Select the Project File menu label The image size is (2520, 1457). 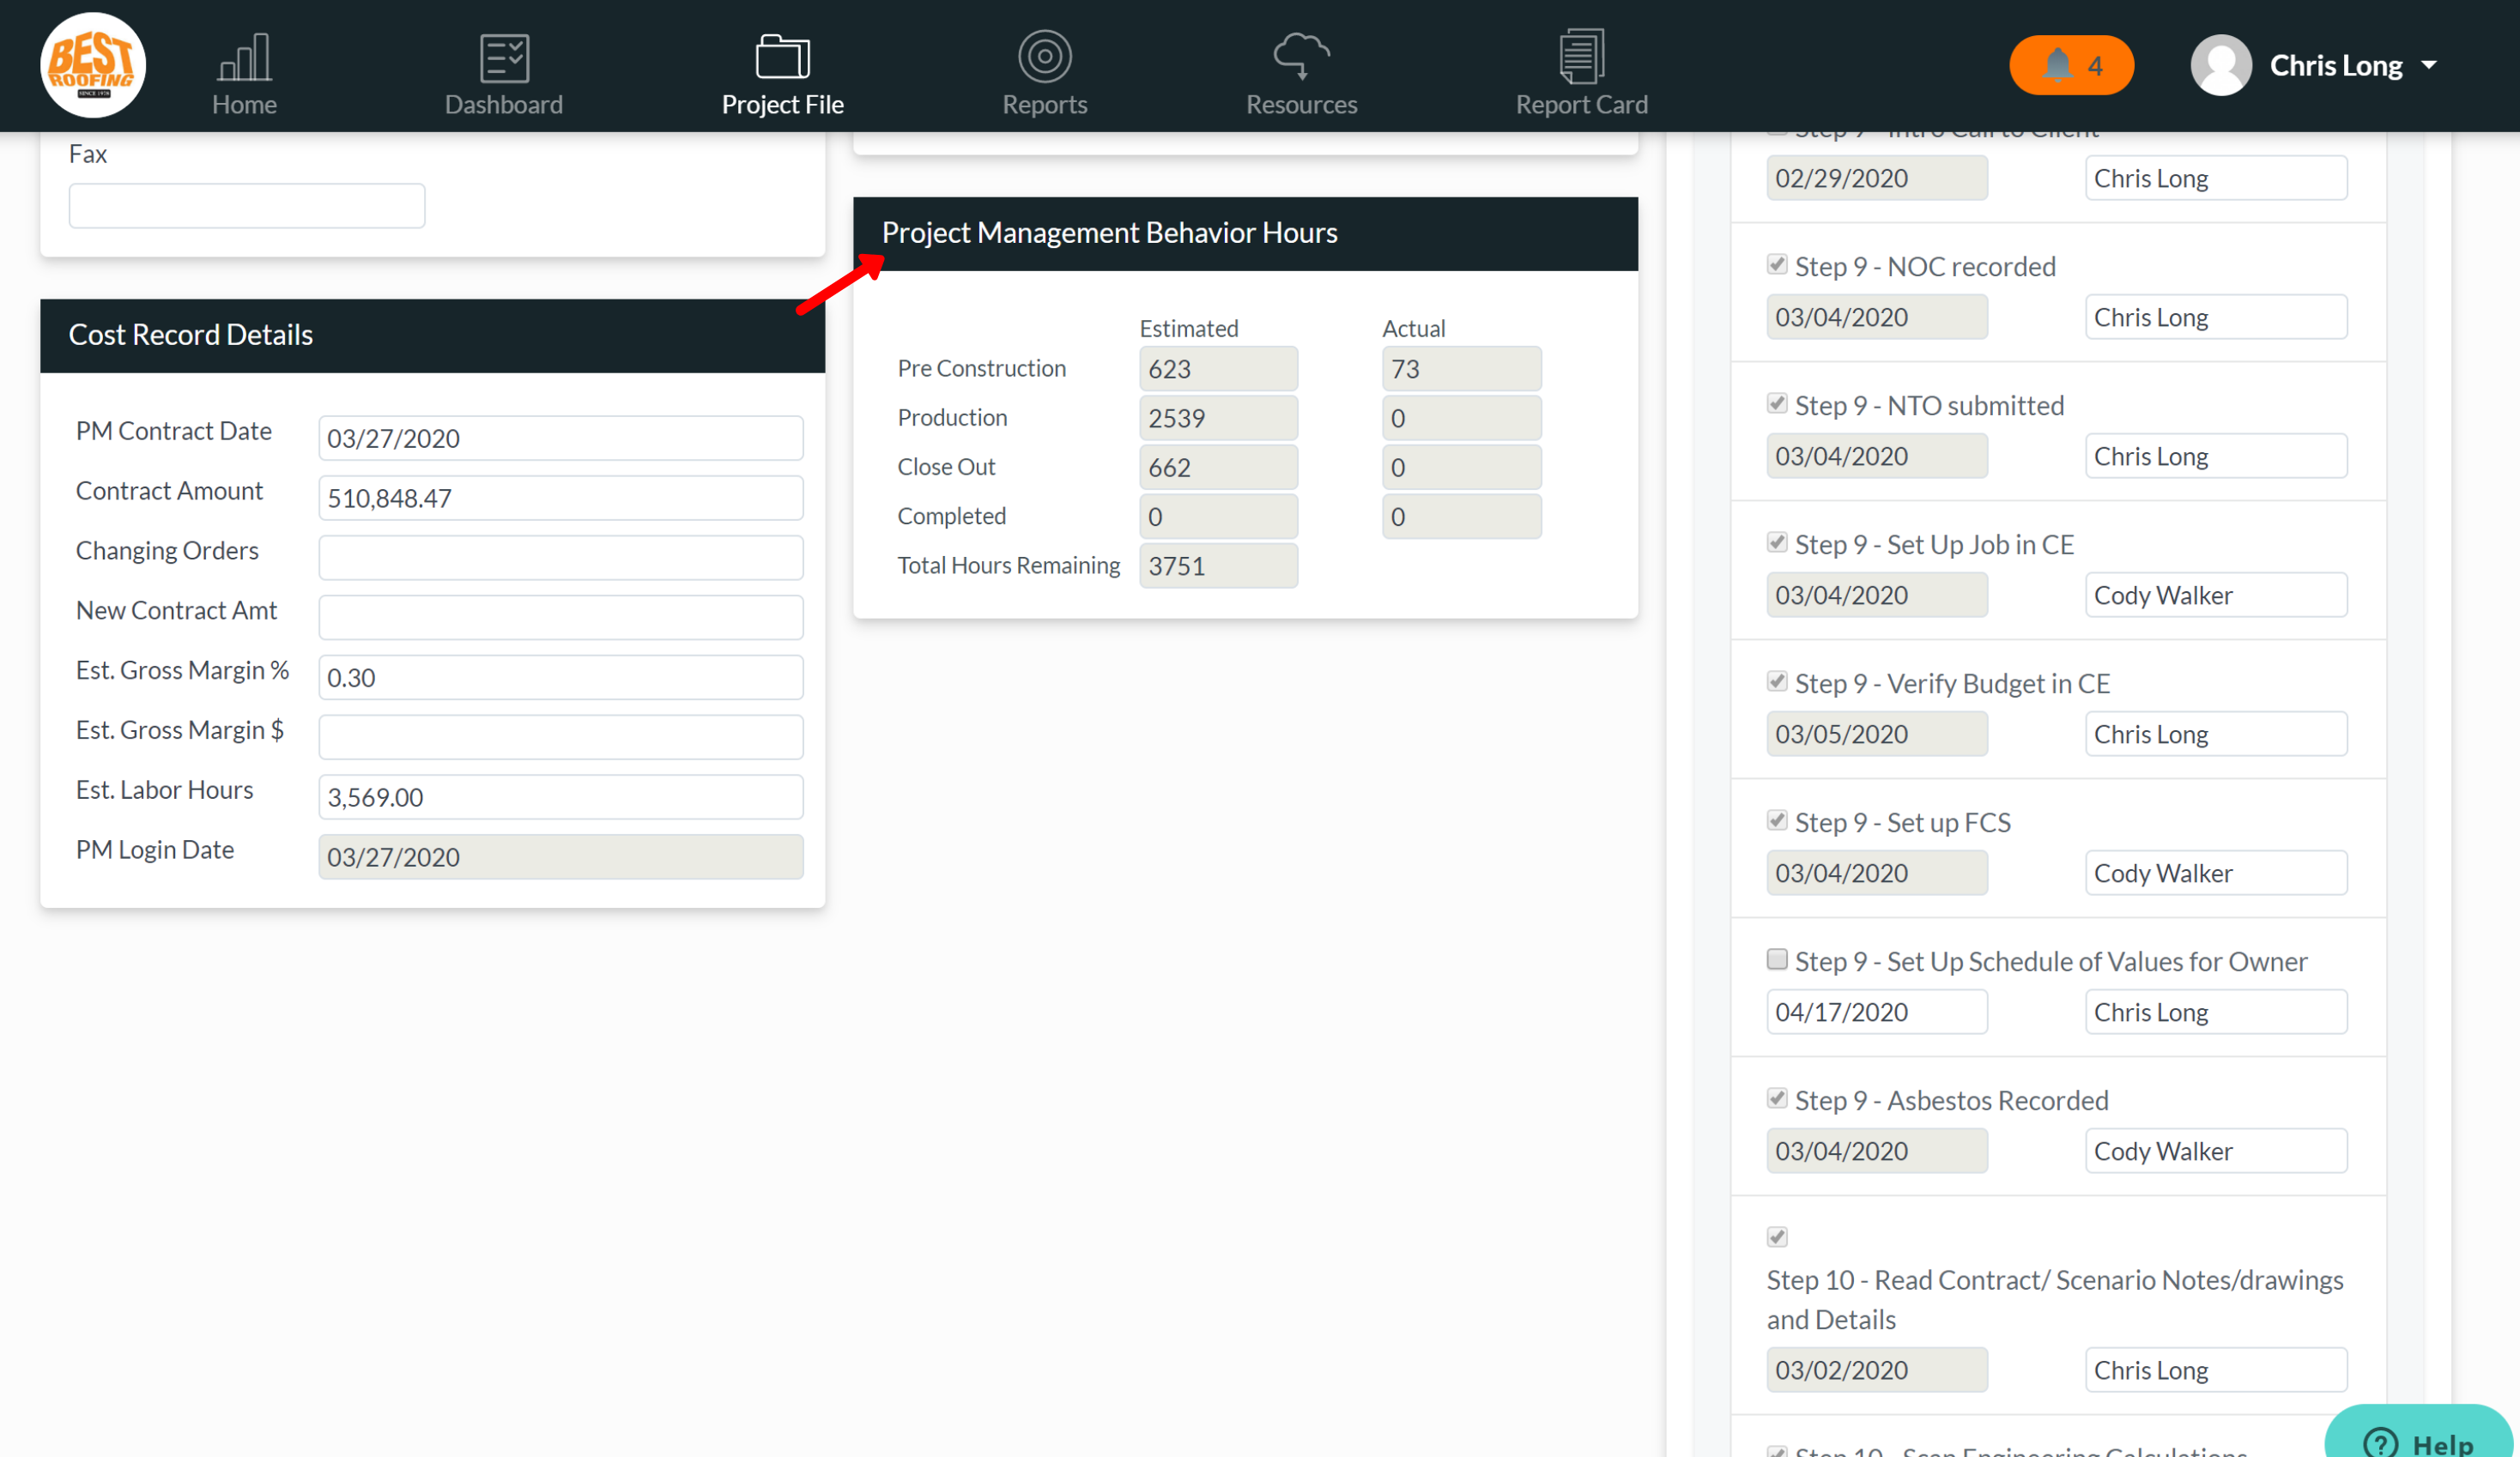[x=782, y=104]
